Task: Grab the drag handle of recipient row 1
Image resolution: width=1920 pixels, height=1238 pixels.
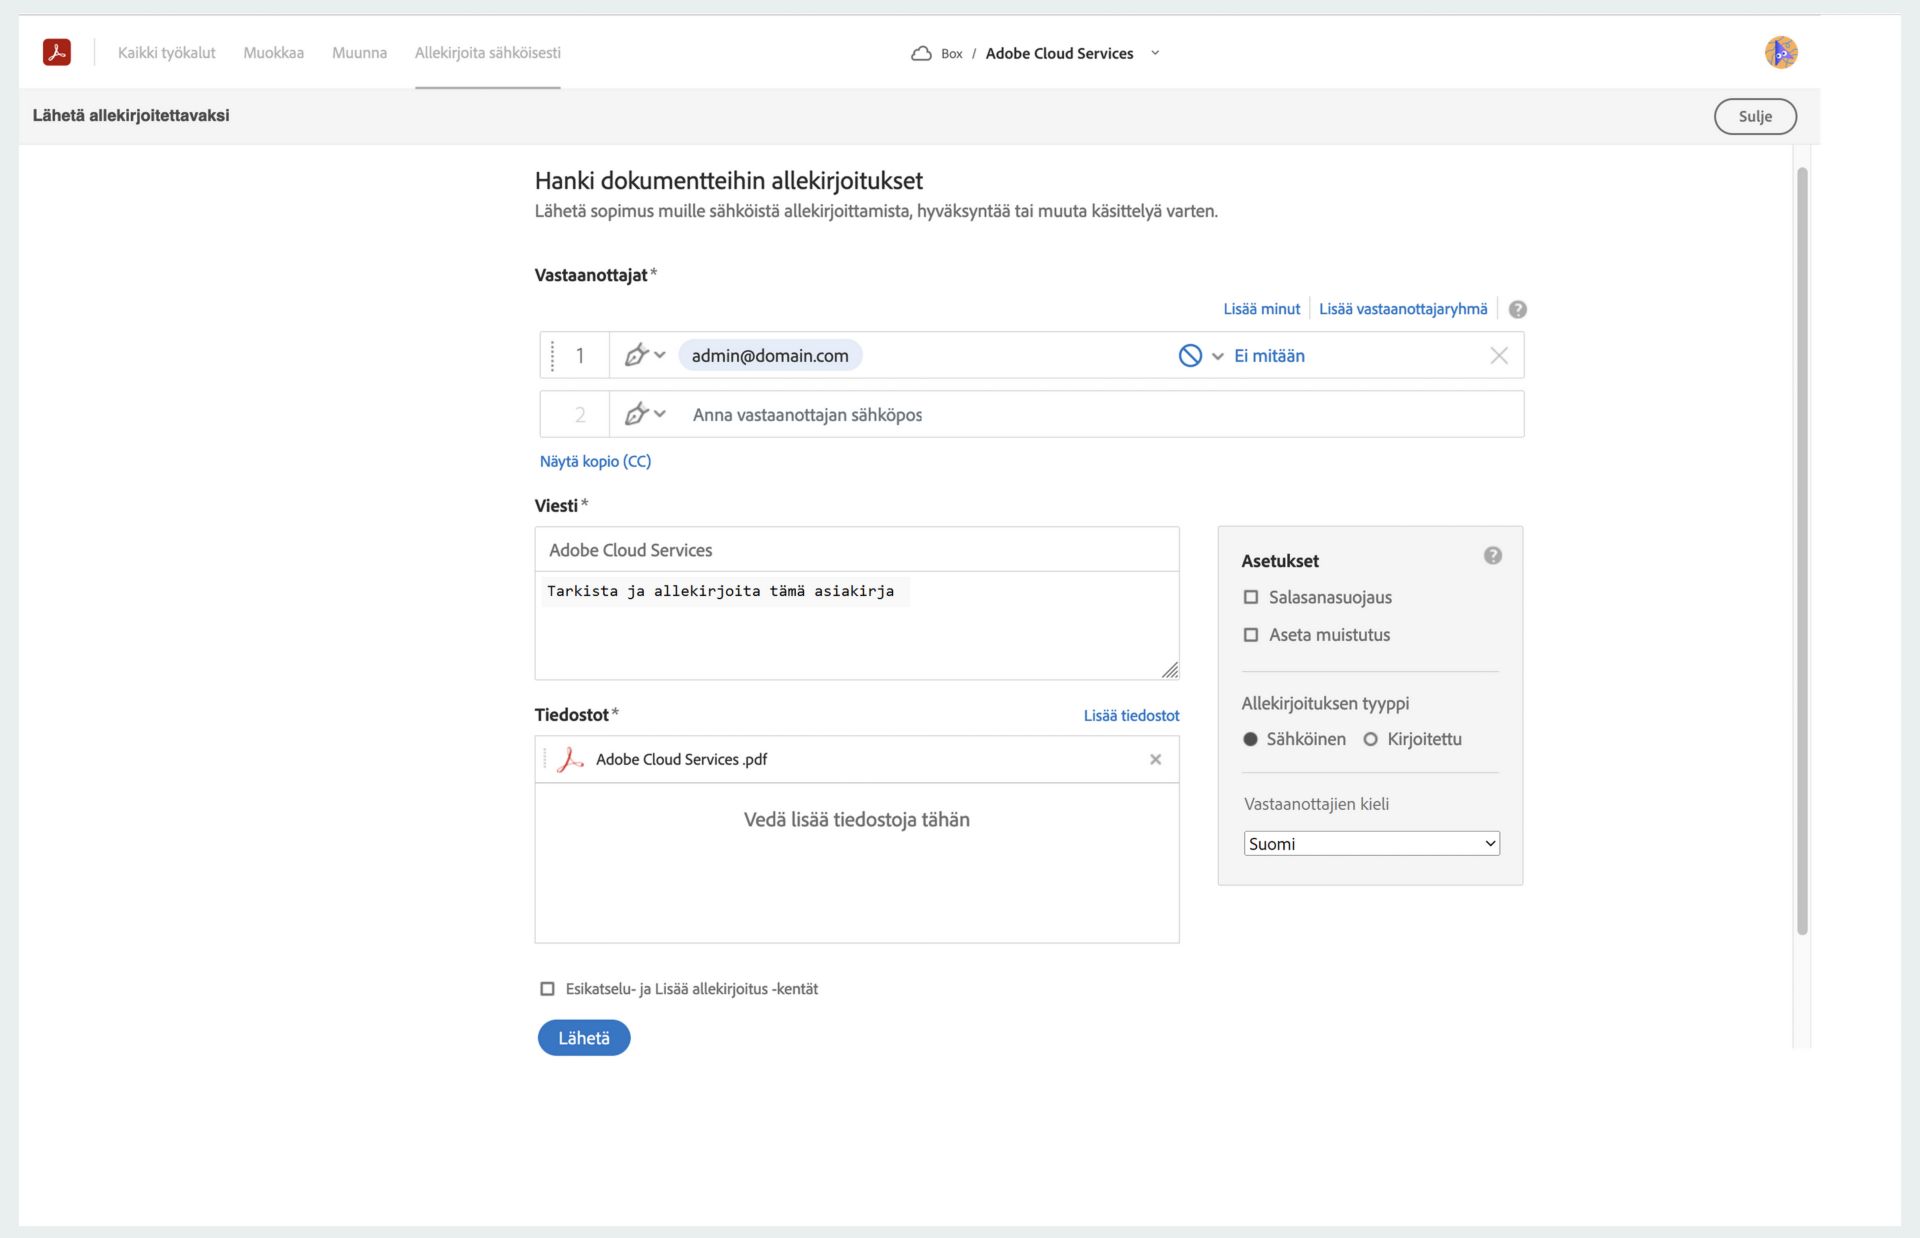Action: click(552, 355)
